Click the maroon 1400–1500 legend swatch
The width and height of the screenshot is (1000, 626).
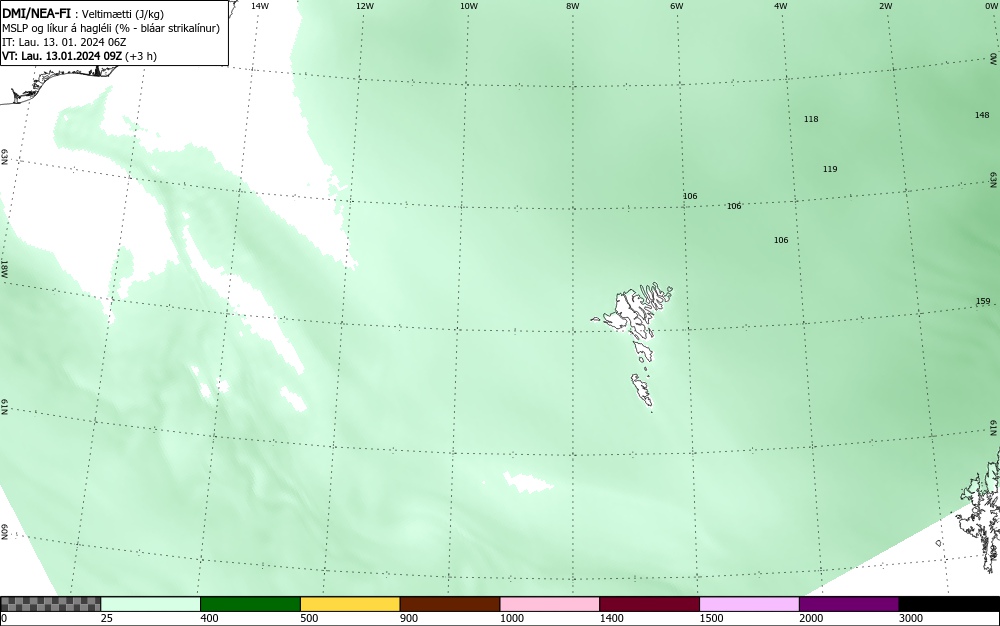[x=649, y=604]
